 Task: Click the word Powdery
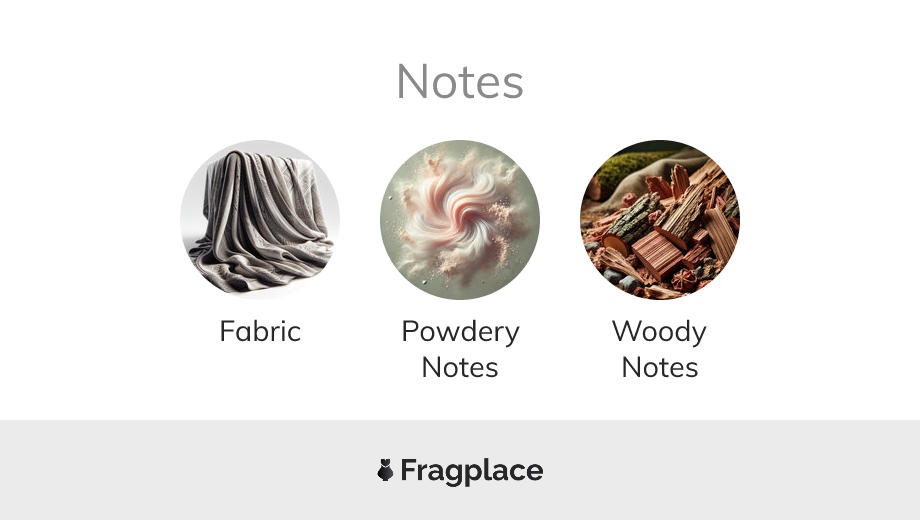point(461,332)
